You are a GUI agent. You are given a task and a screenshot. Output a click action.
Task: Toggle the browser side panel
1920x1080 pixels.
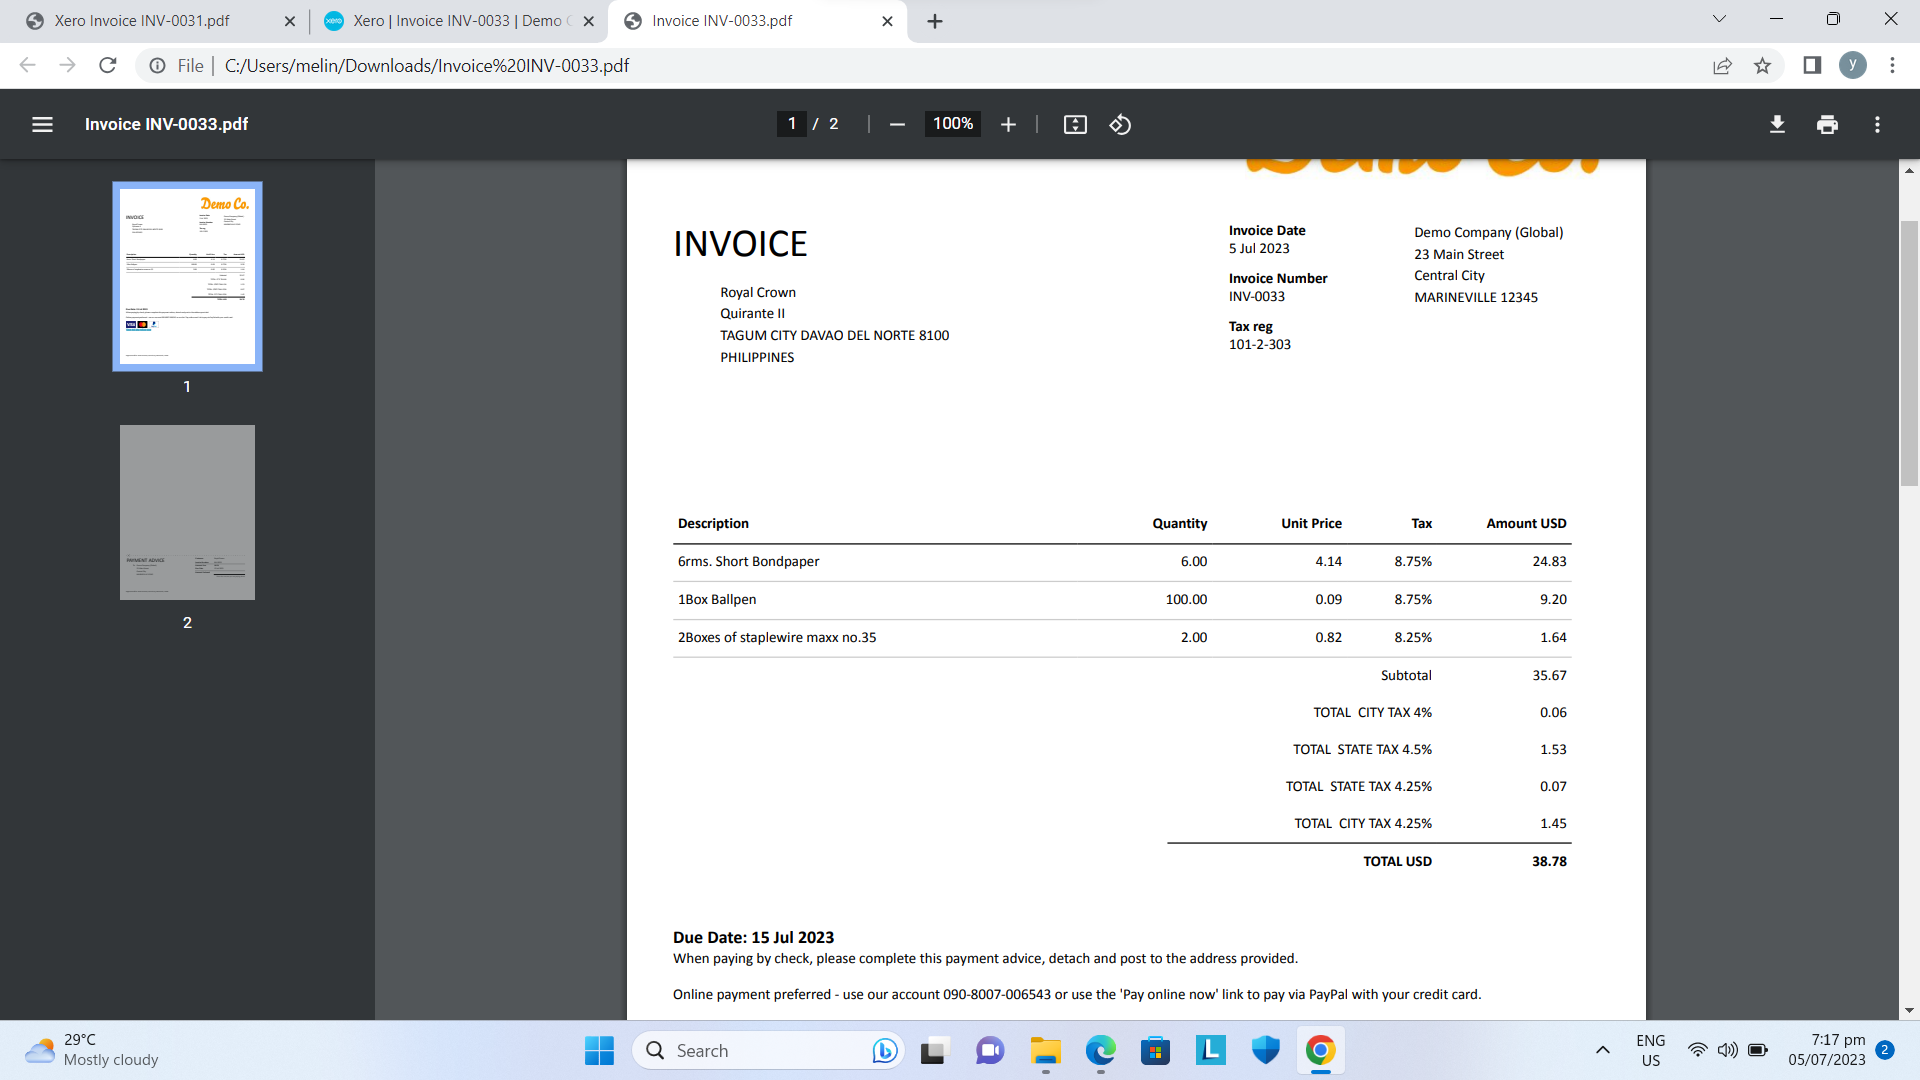pos(1812,66)
